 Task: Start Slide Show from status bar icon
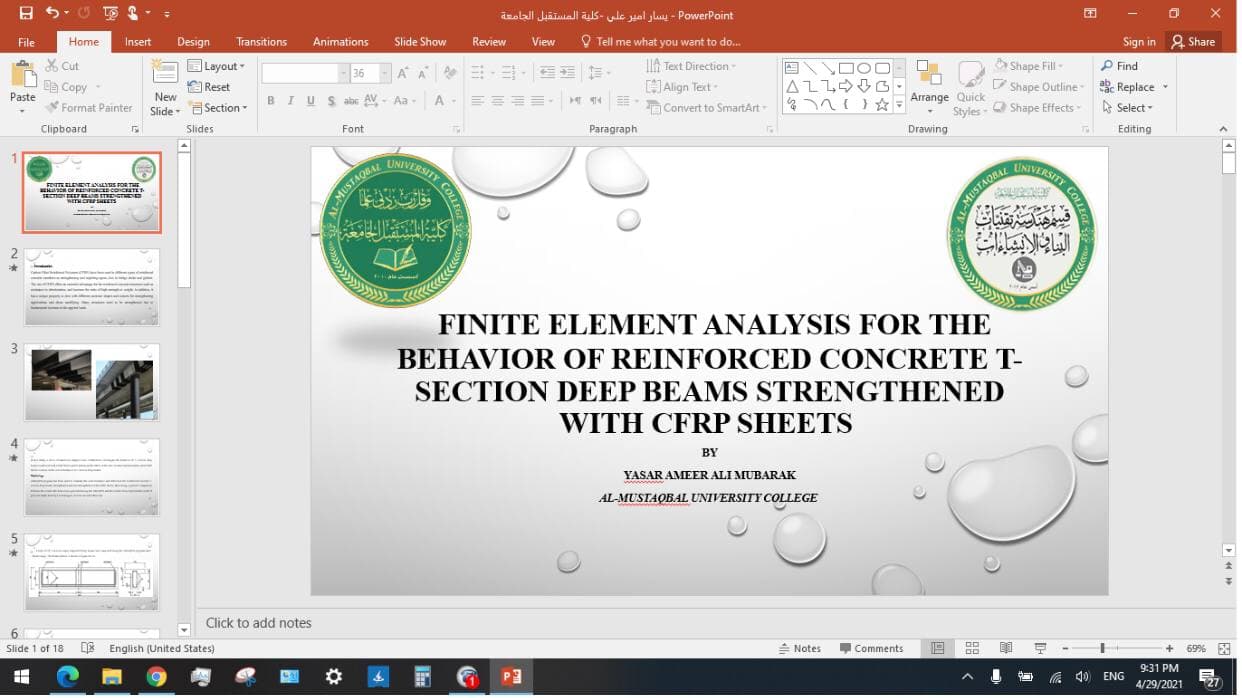1040,648
